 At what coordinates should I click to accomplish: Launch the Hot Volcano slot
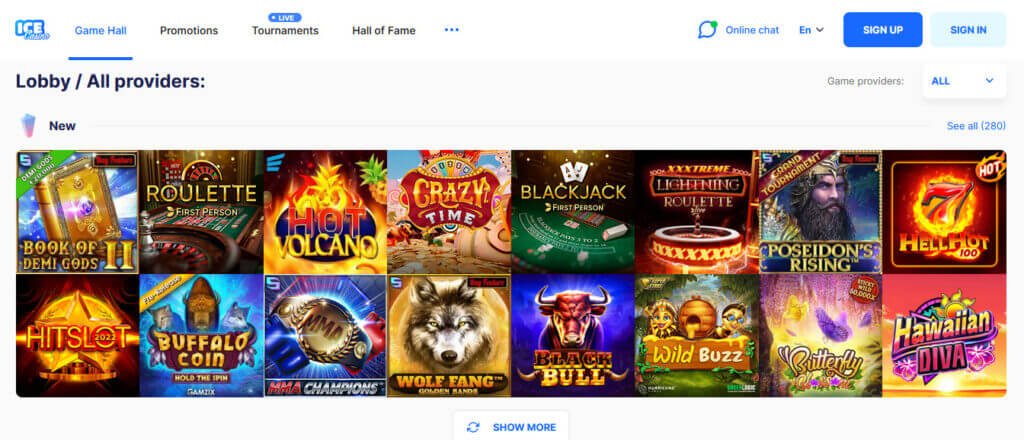325,212
